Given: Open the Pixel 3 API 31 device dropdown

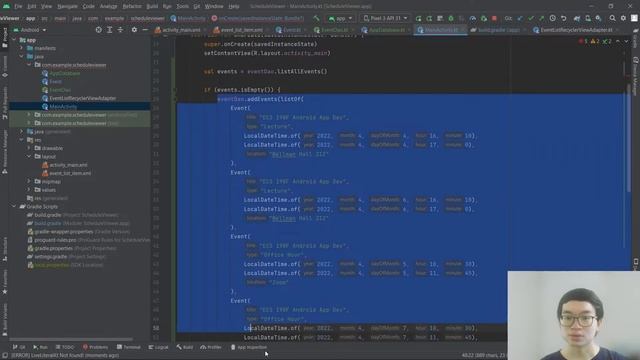Looking at the screenshot, I should (385, 18).
